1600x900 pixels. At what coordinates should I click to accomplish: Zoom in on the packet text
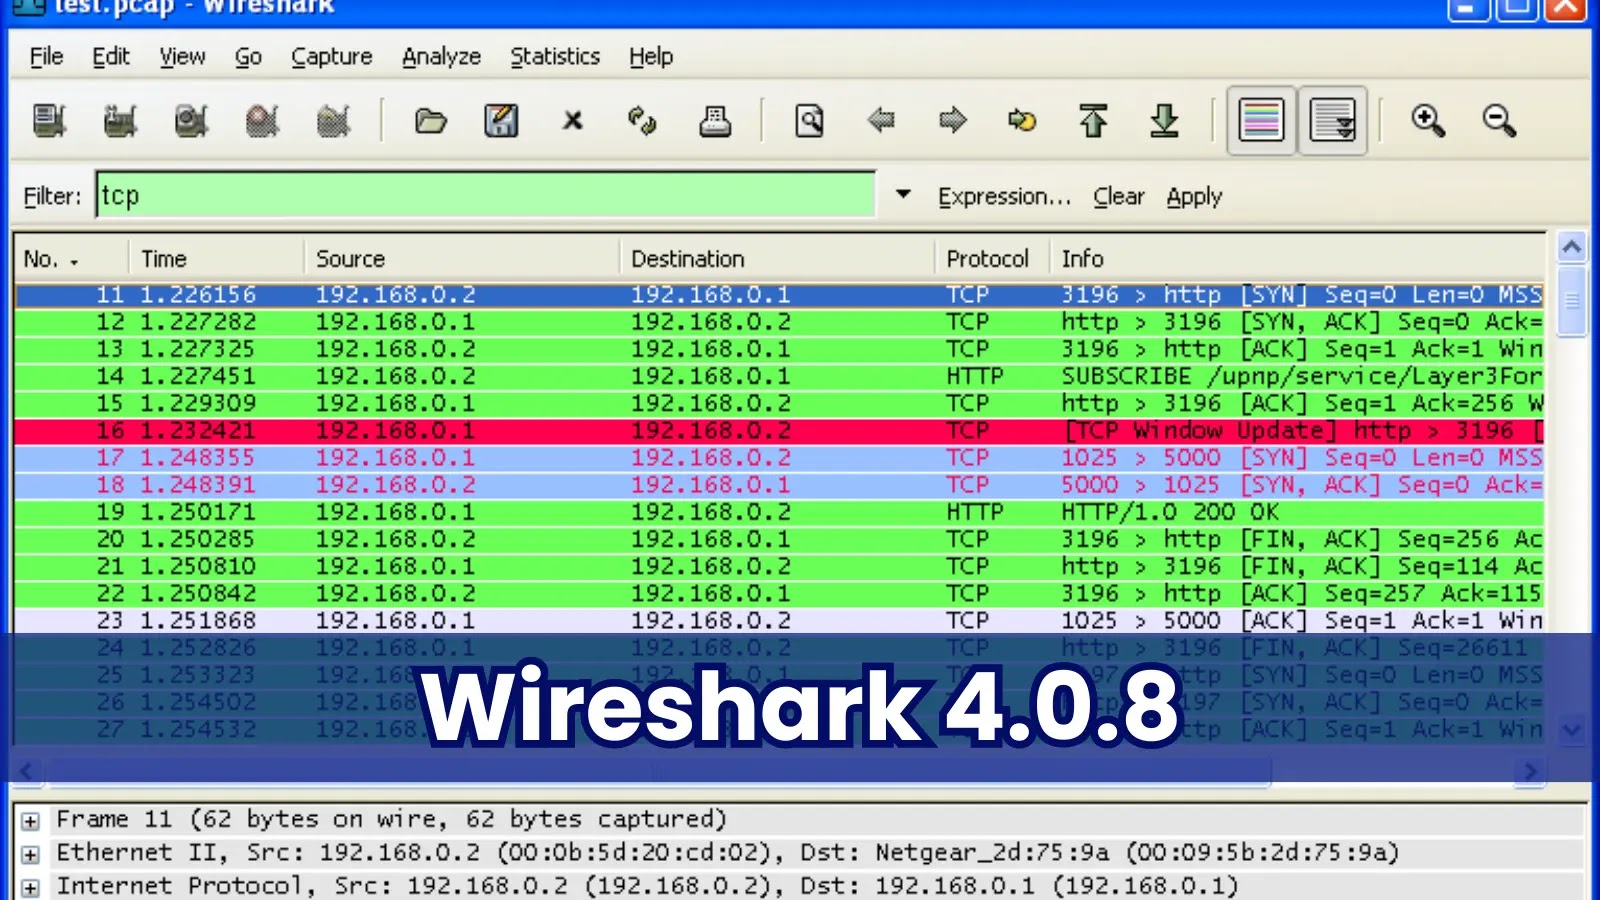tap(1427, 121)
